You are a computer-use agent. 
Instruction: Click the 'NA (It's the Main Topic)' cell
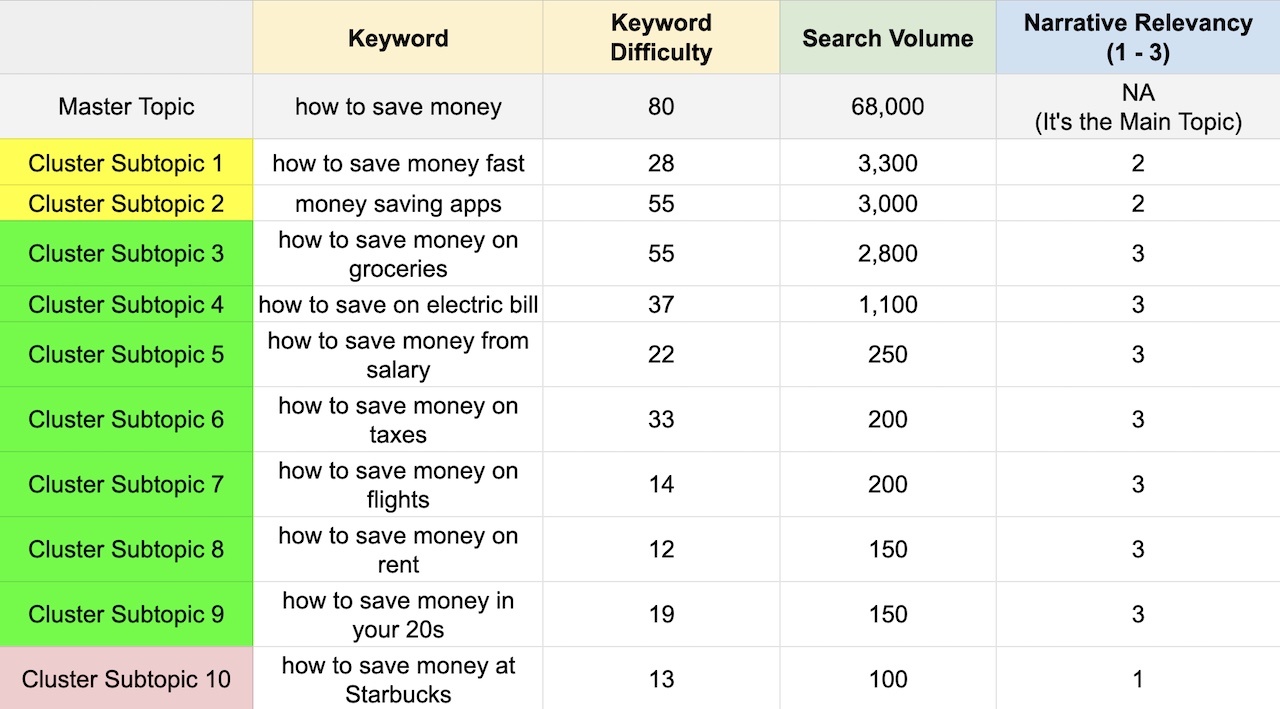(1138, 106)
